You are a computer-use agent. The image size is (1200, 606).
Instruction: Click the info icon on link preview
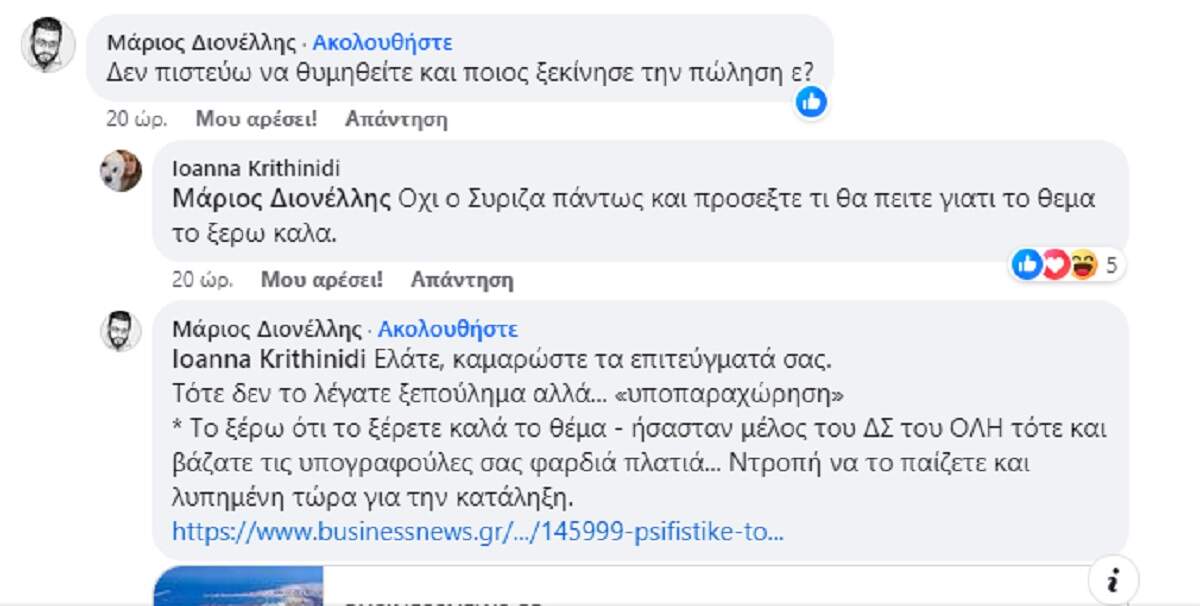tap(1111, 580)
